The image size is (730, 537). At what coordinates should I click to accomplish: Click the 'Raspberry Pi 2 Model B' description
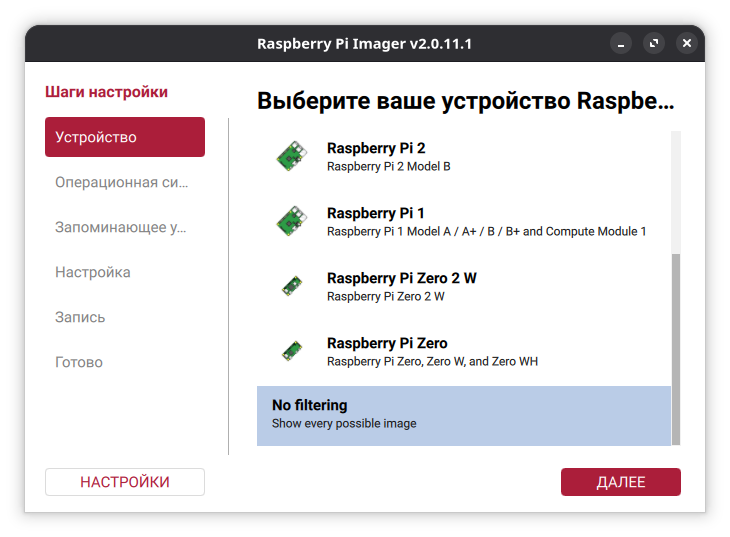click(389, 167)
